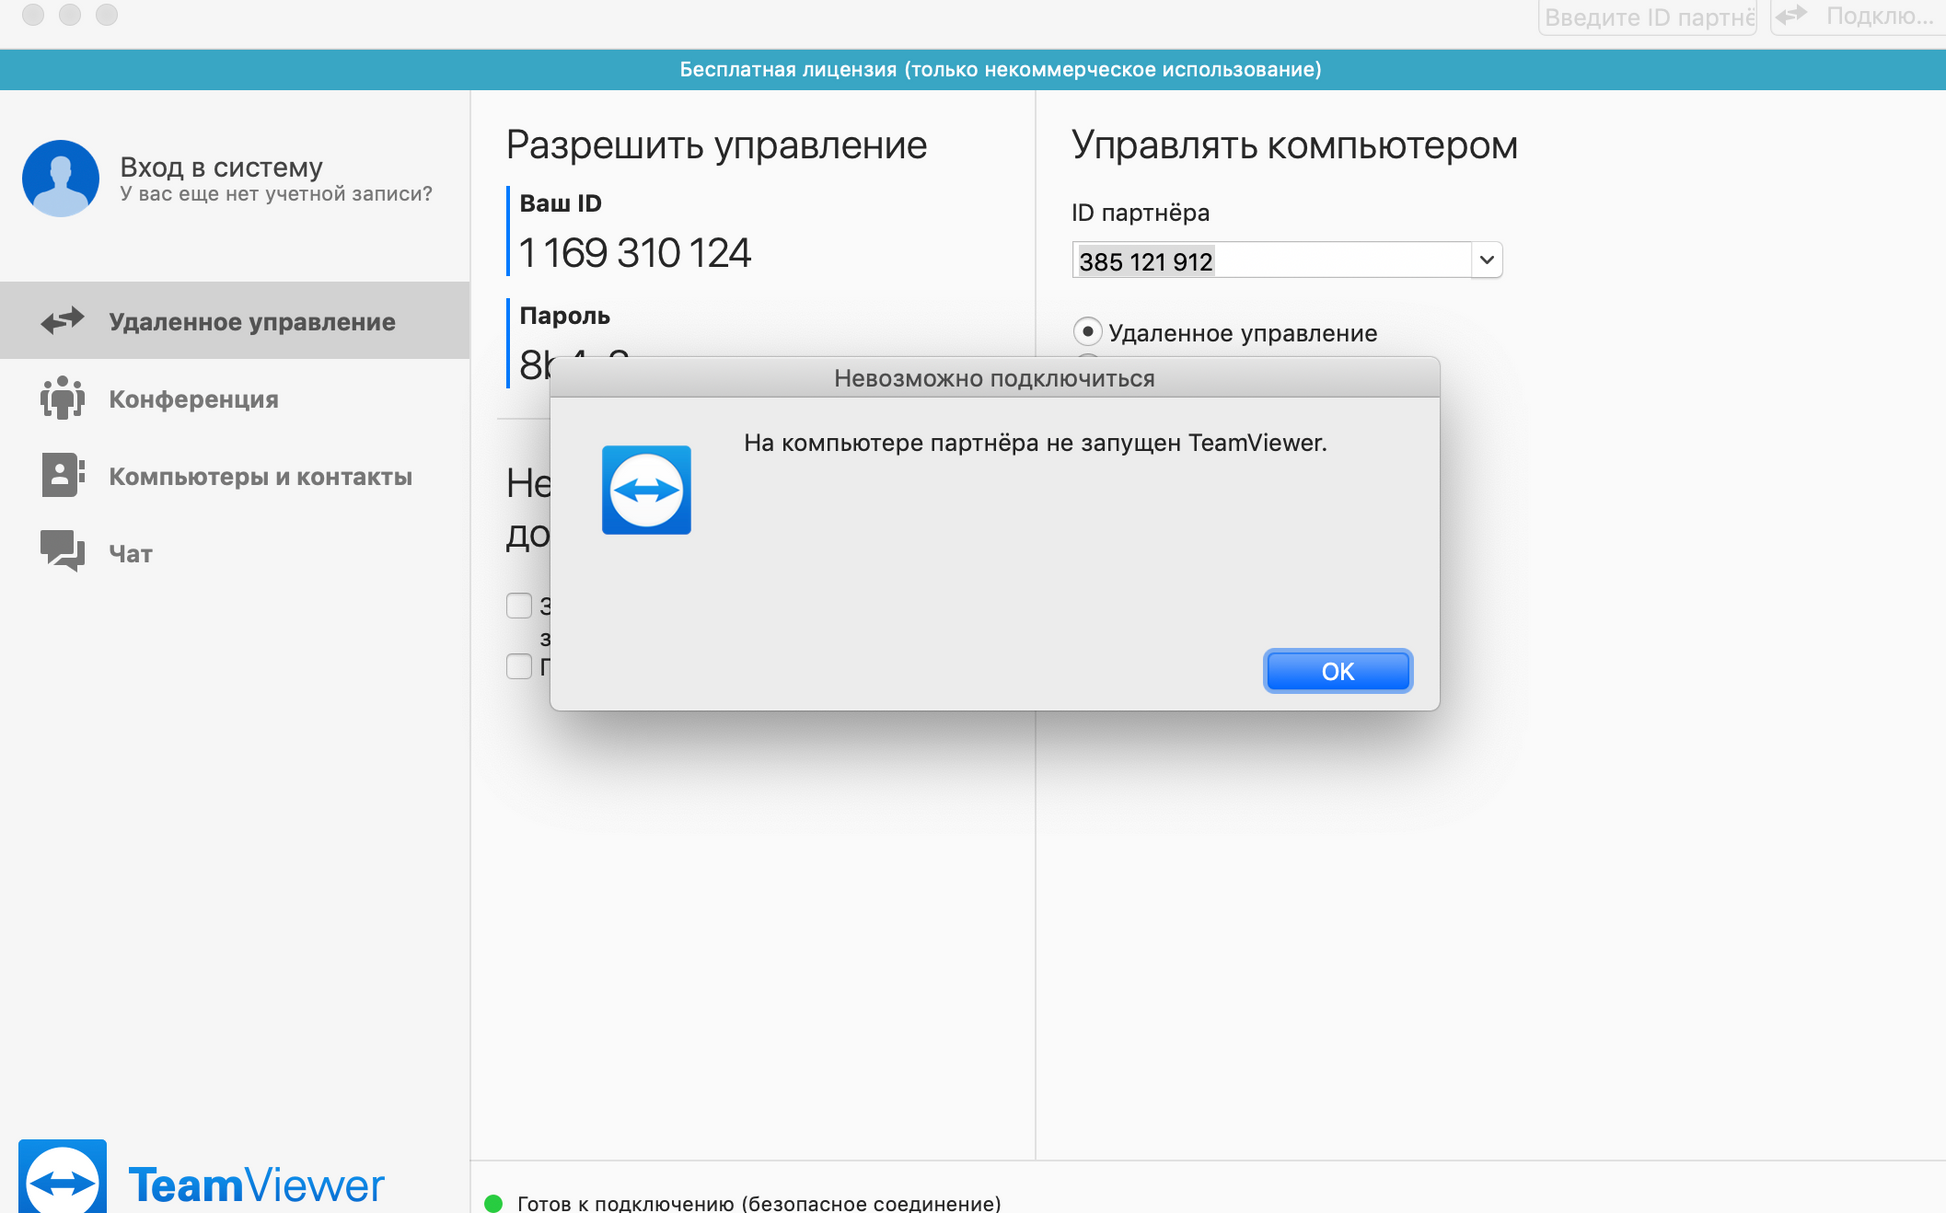
Task: Click the Вход в систему link
Action: click(x=221, y=166)
